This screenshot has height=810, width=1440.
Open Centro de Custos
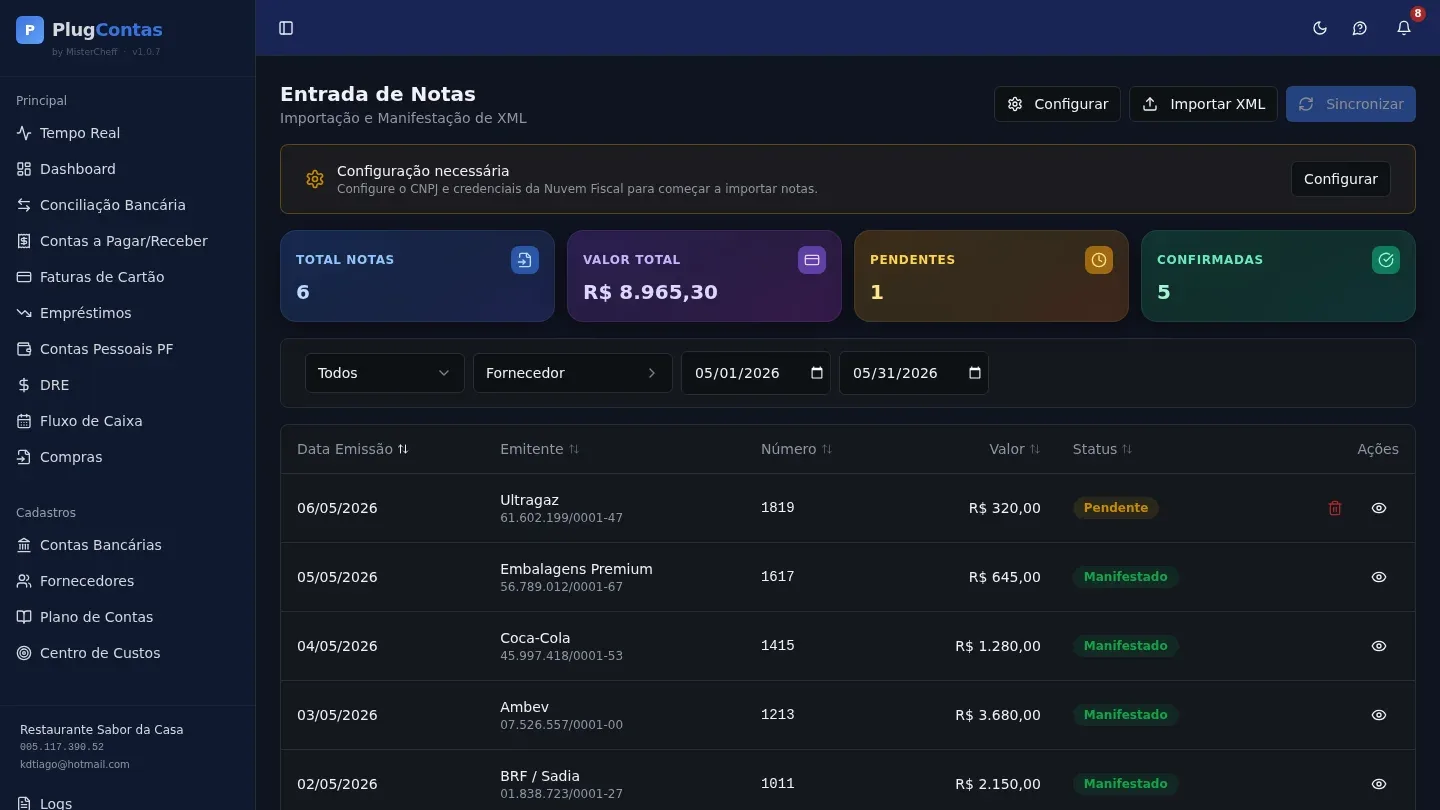[x=127, y=653]
